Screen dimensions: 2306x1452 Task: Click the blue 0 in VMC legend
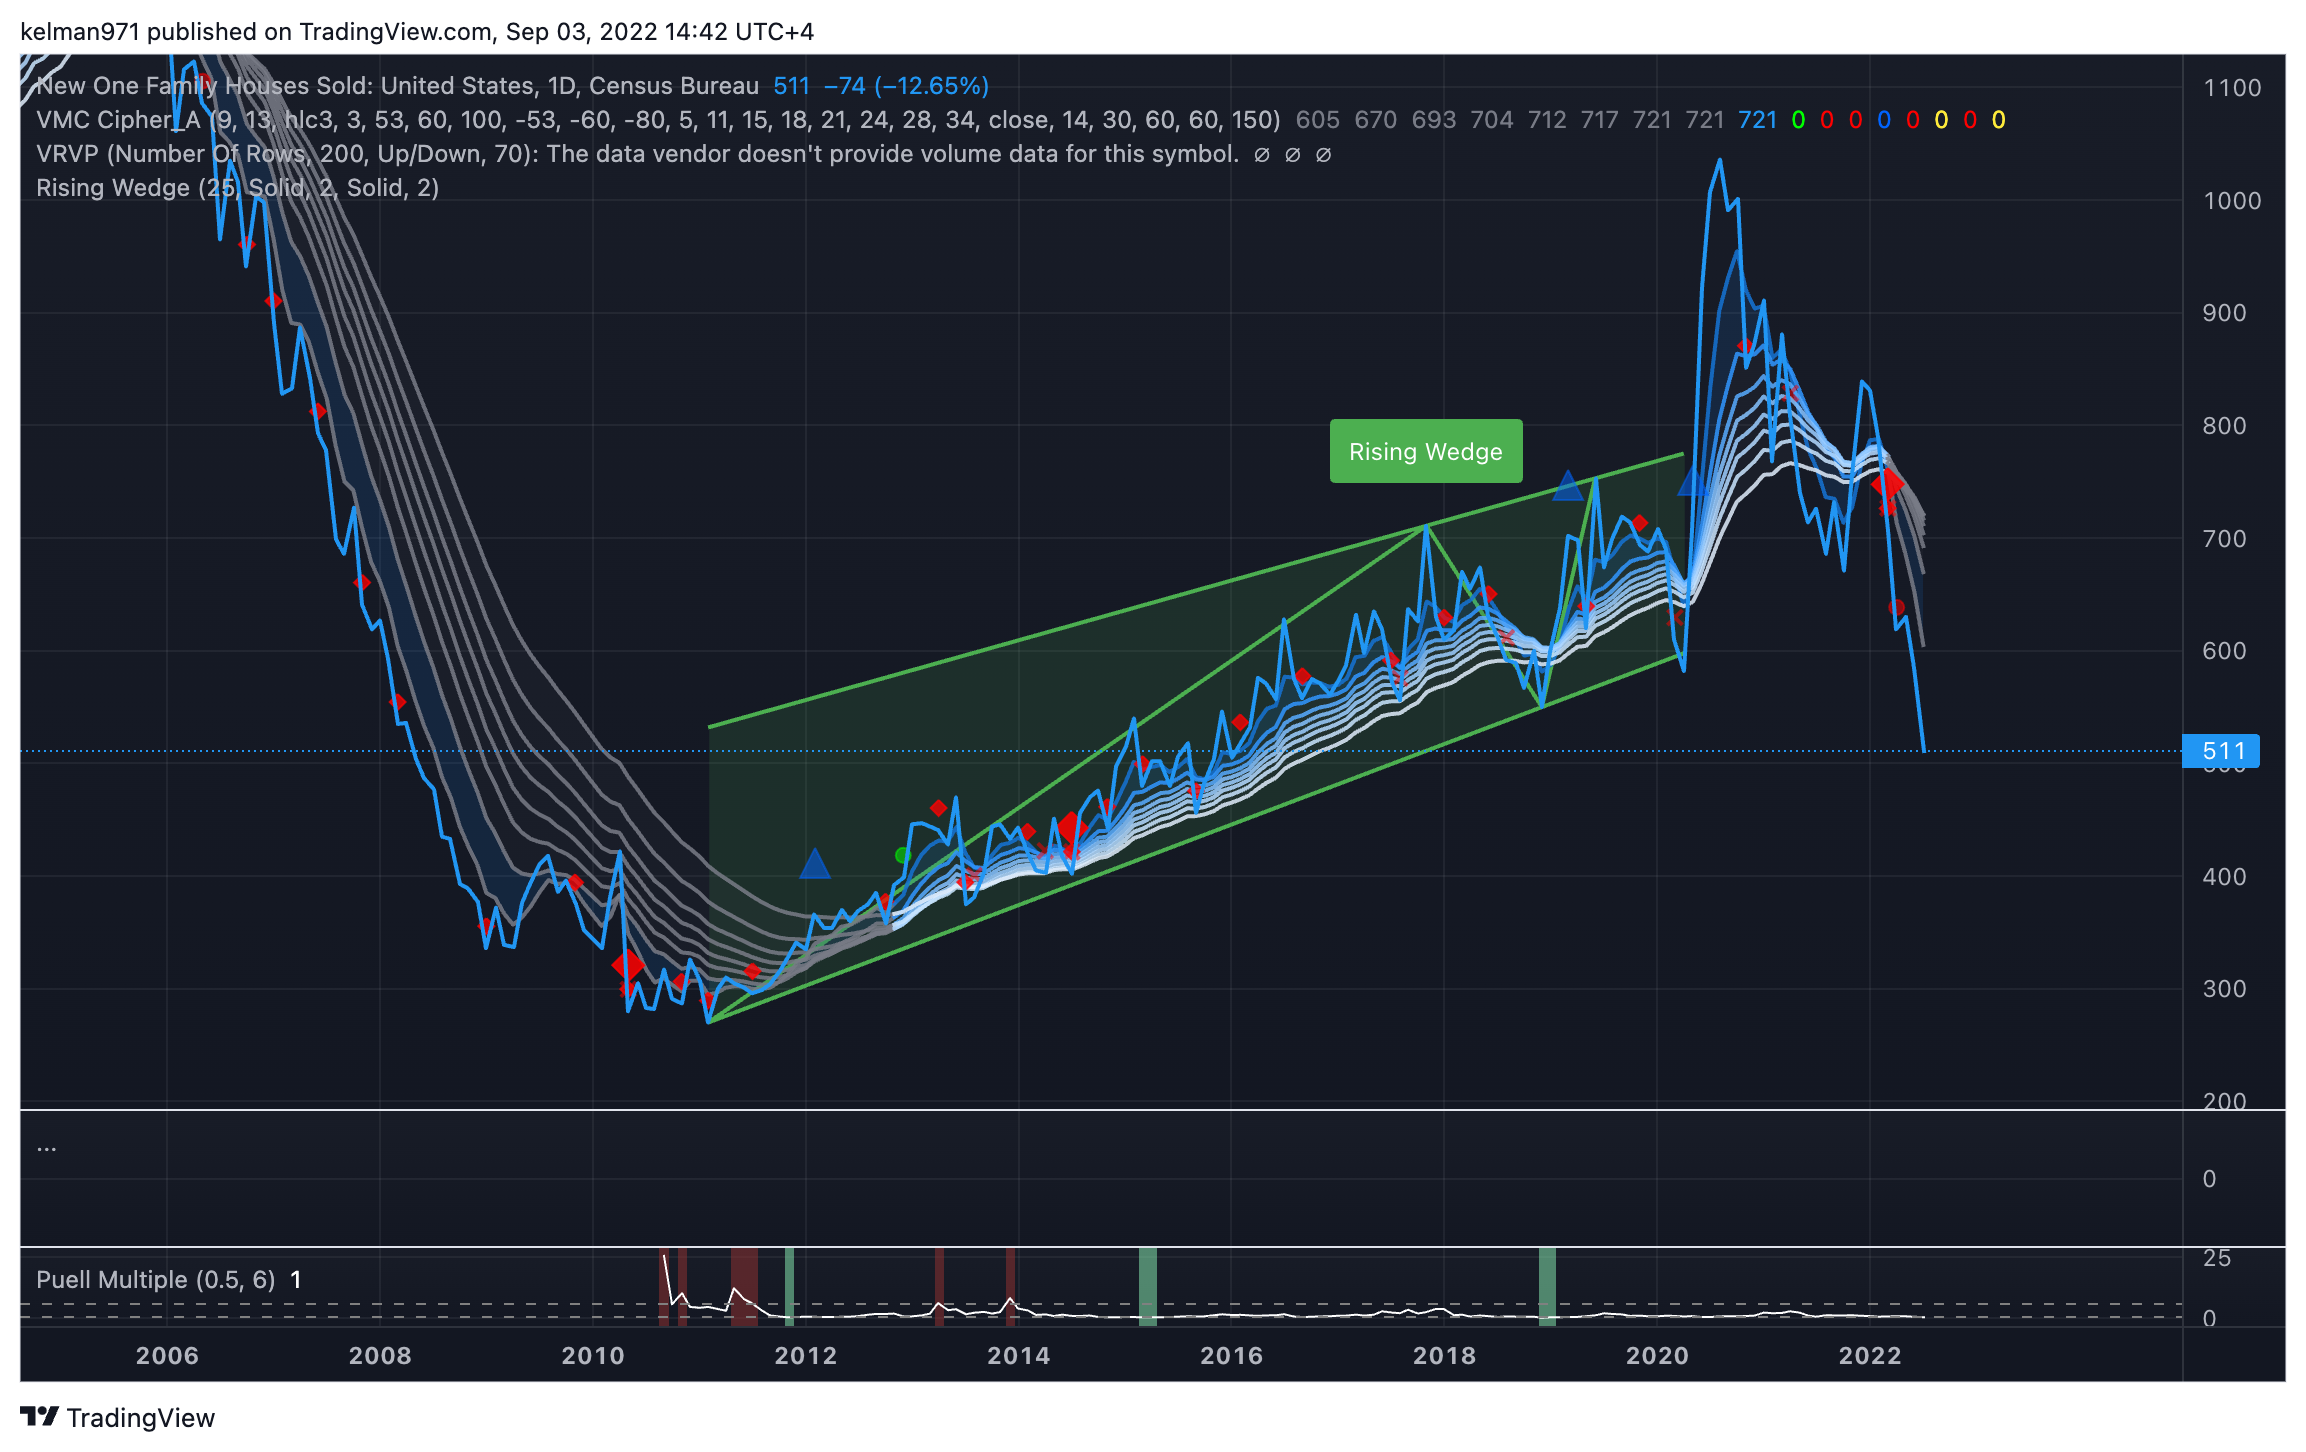[x=1884, y=120]
